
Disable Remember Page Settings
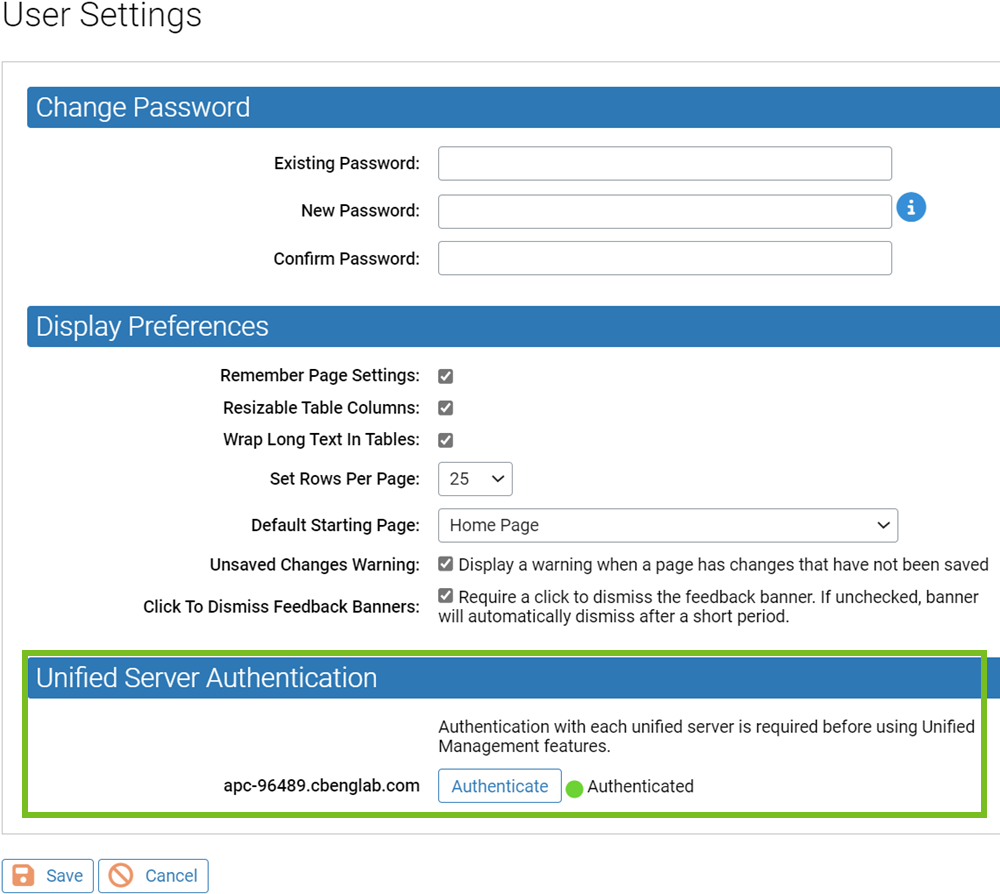point(445,376)
